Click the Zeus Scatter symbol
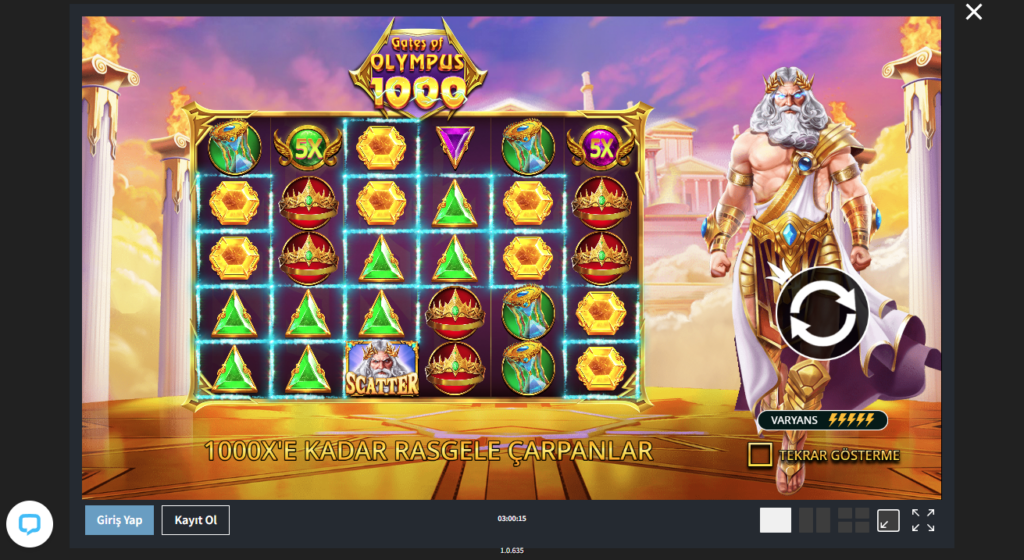This screenshot has width=1024, height=560. pos(381,369)
